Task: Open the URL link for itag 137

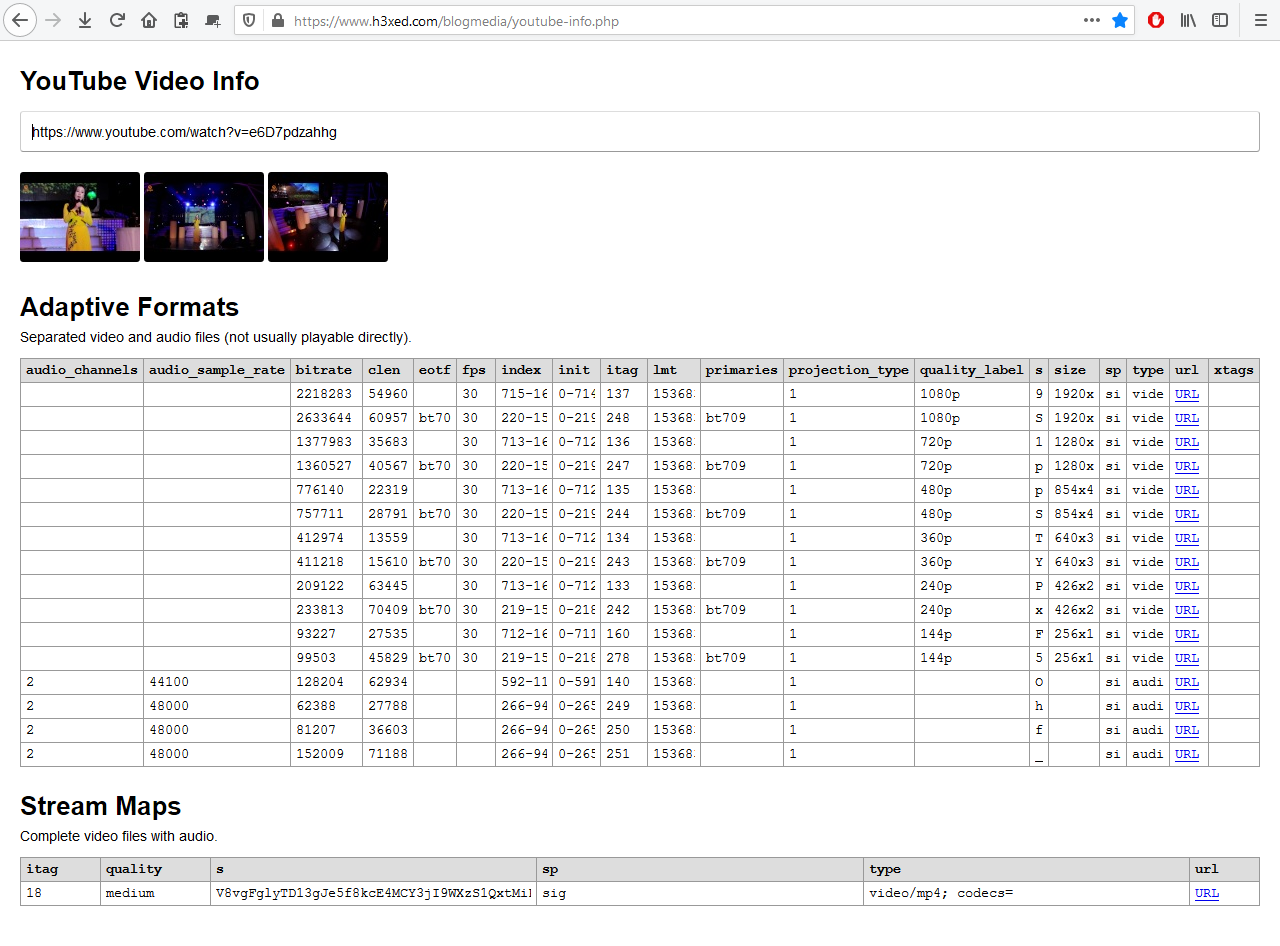Action: click(1187, 394)
